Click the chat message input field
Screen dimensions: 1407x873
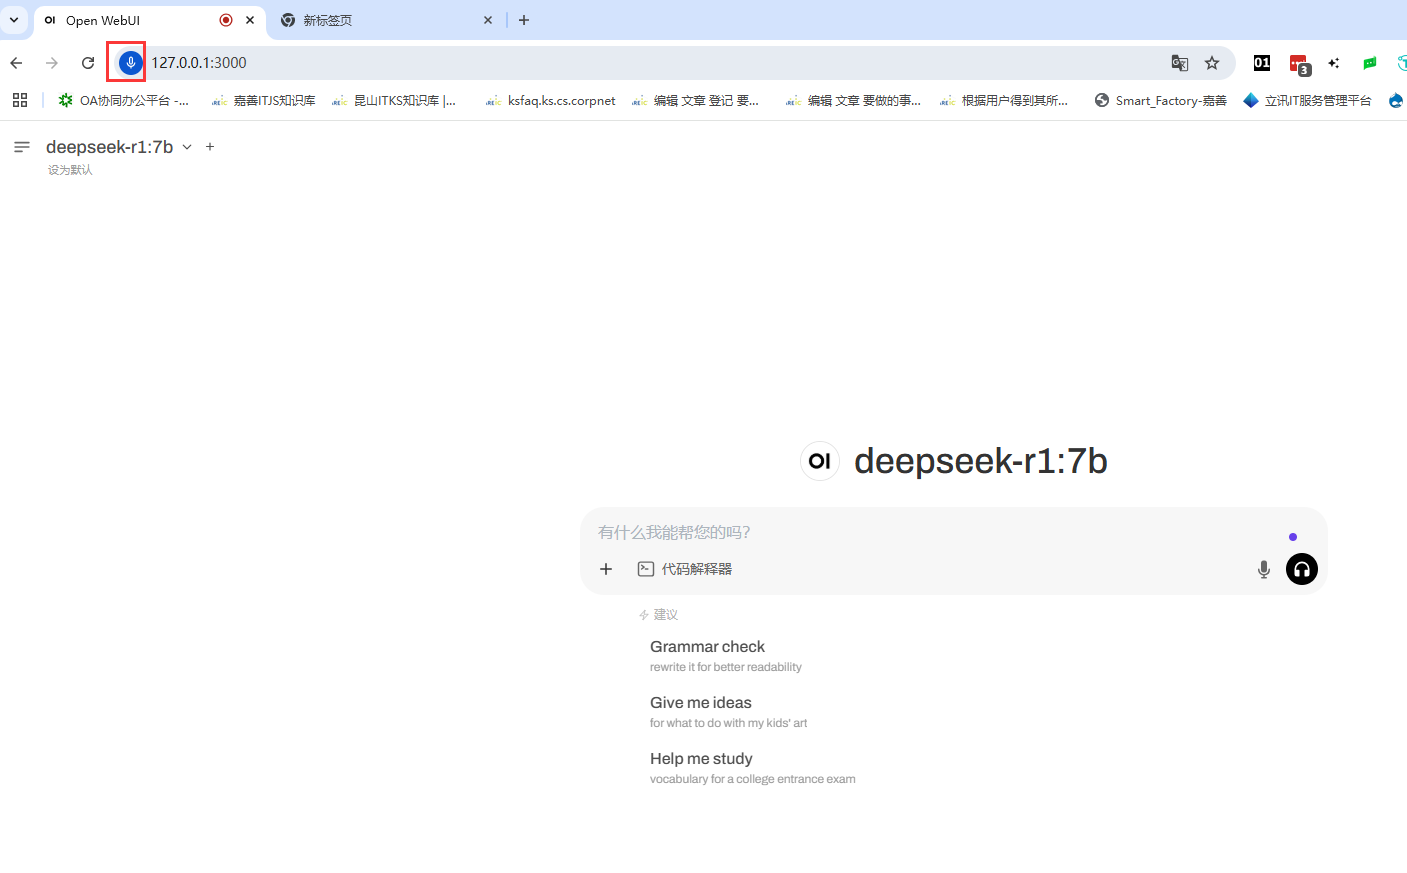[940, 532]
